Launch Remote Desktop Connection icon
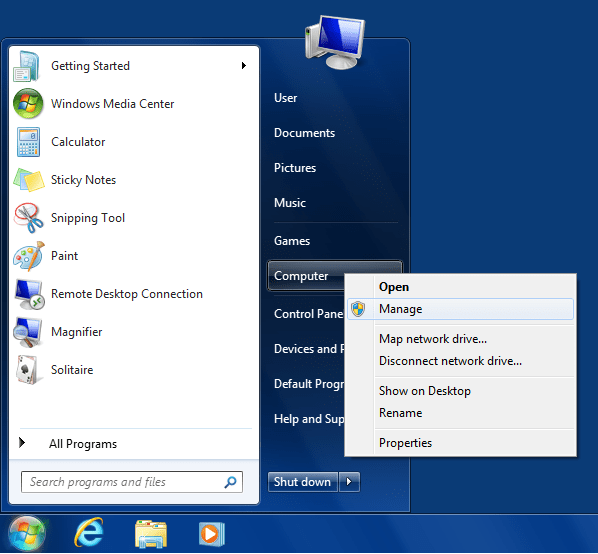598x554 pixels. coord(29,294)
